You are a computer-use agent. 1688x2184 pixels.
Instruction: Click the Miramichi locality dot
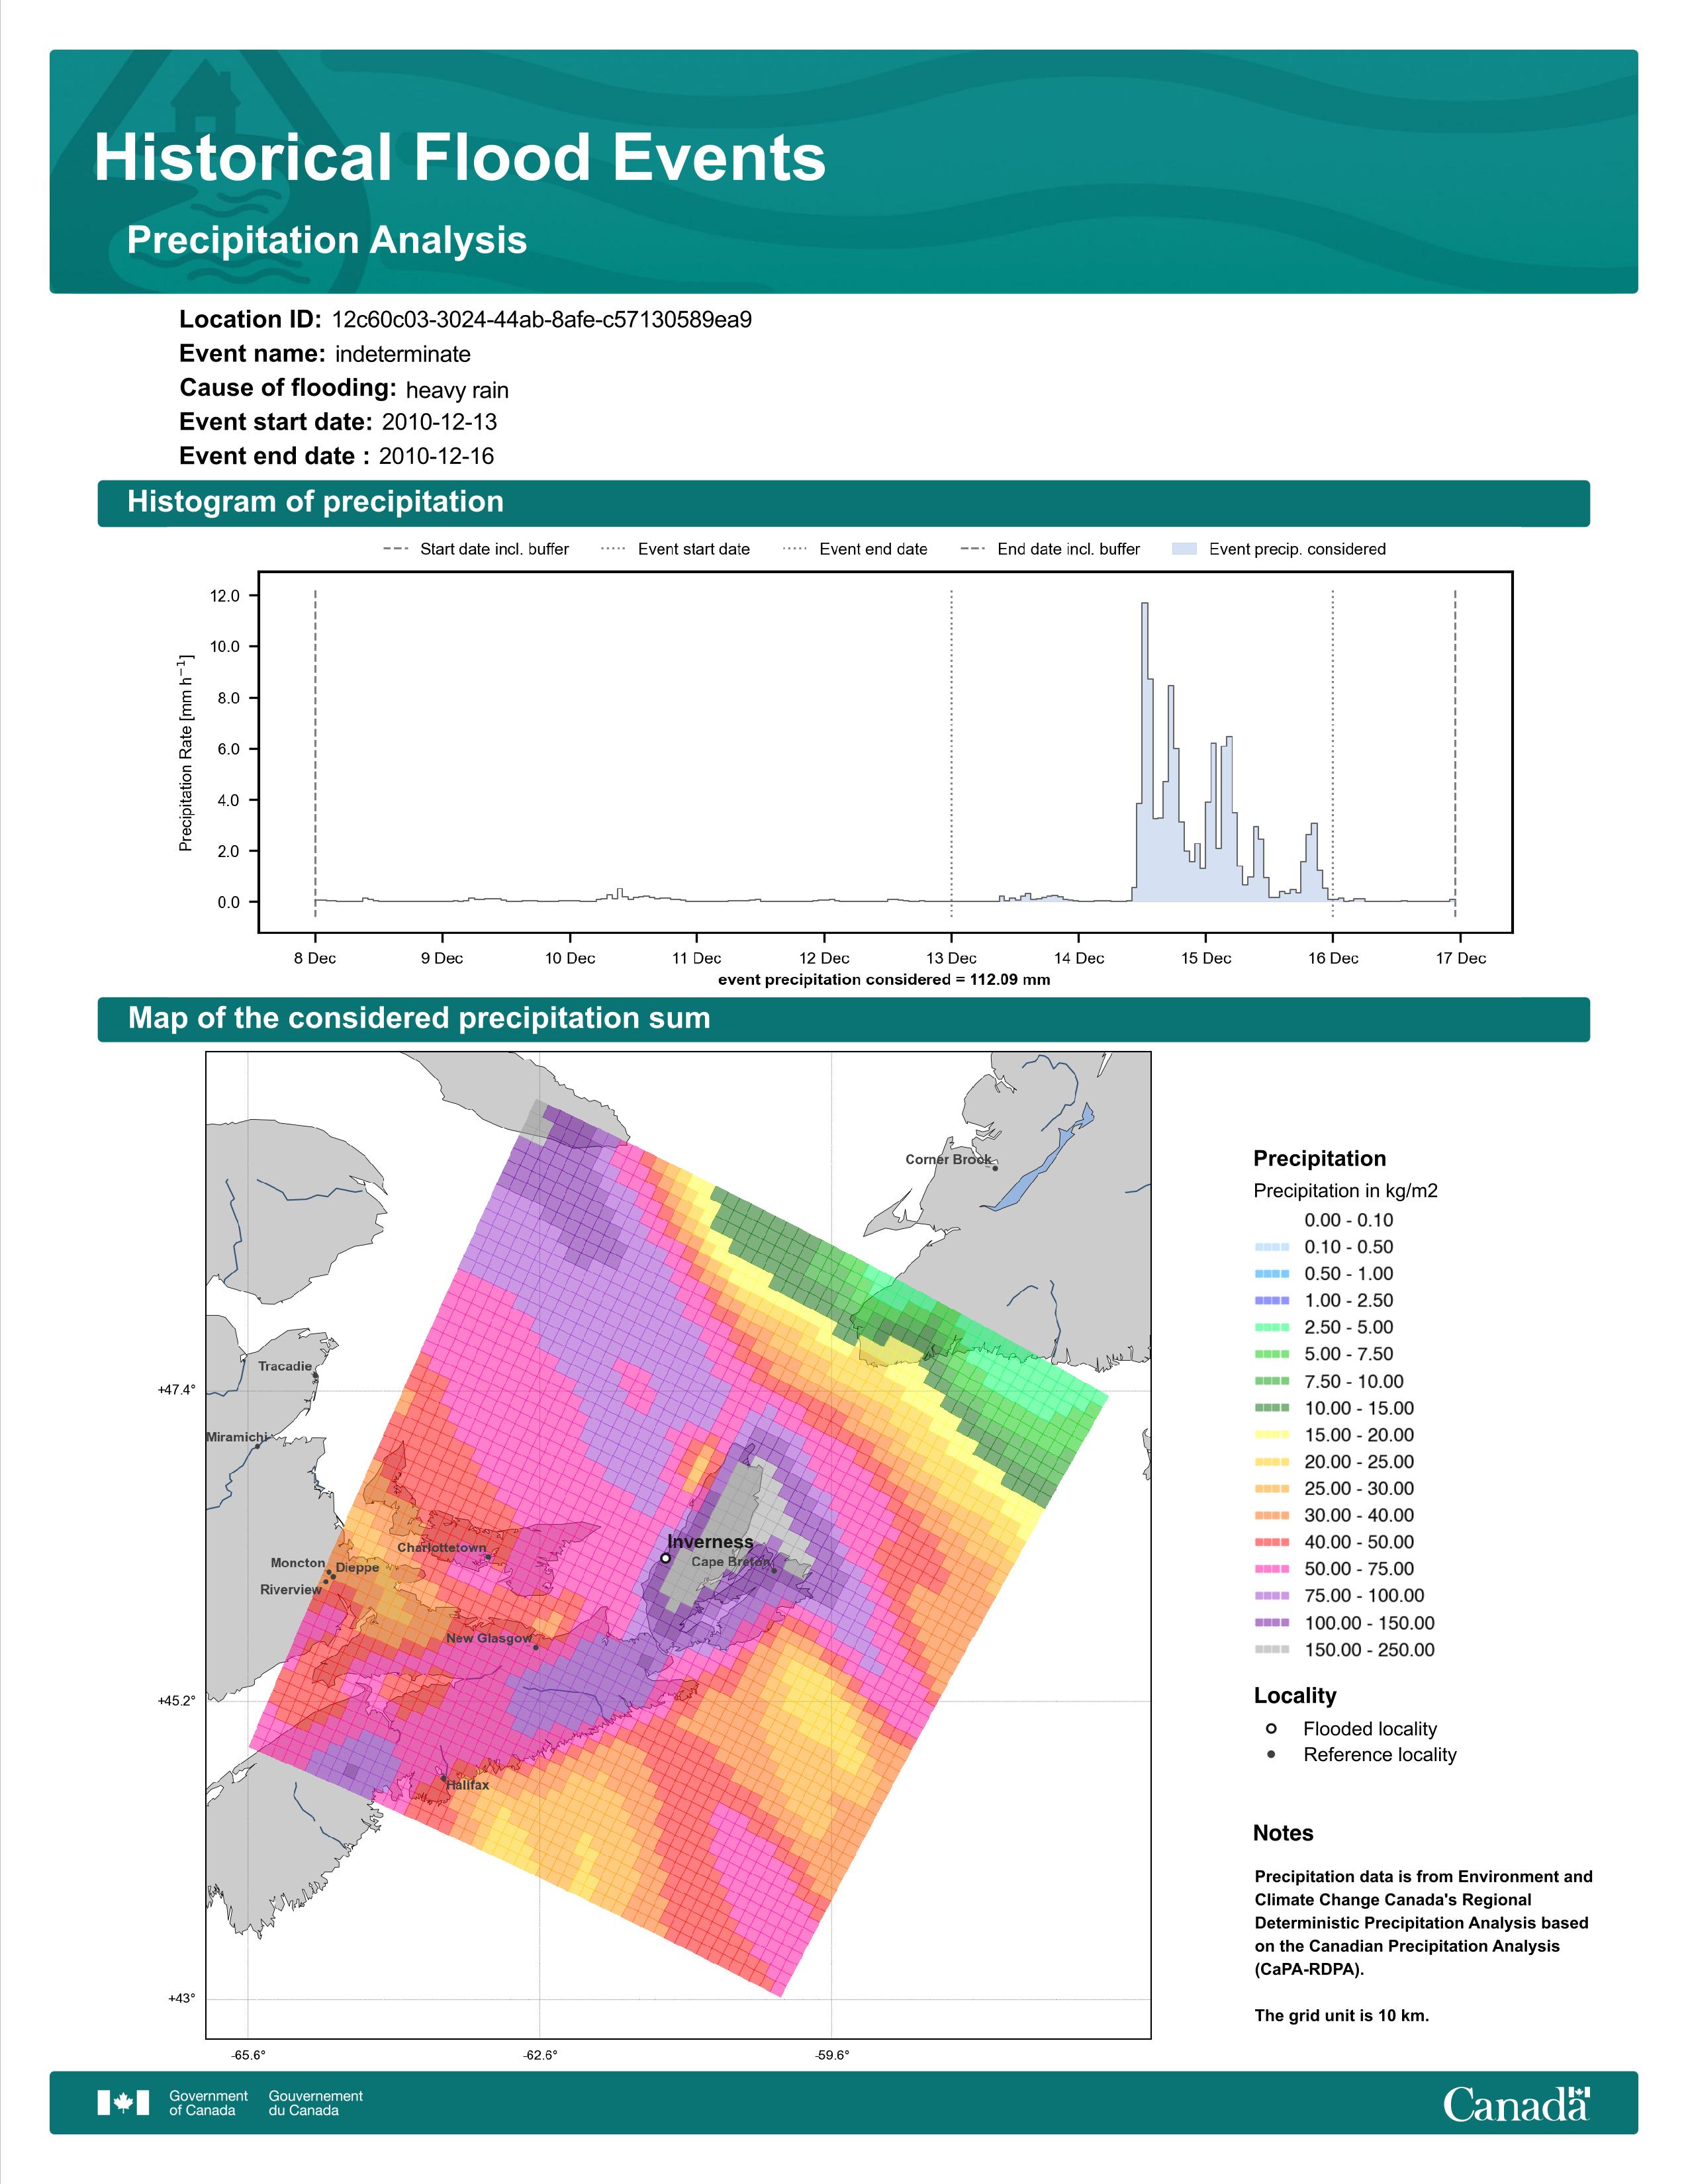click(257, 1446)
